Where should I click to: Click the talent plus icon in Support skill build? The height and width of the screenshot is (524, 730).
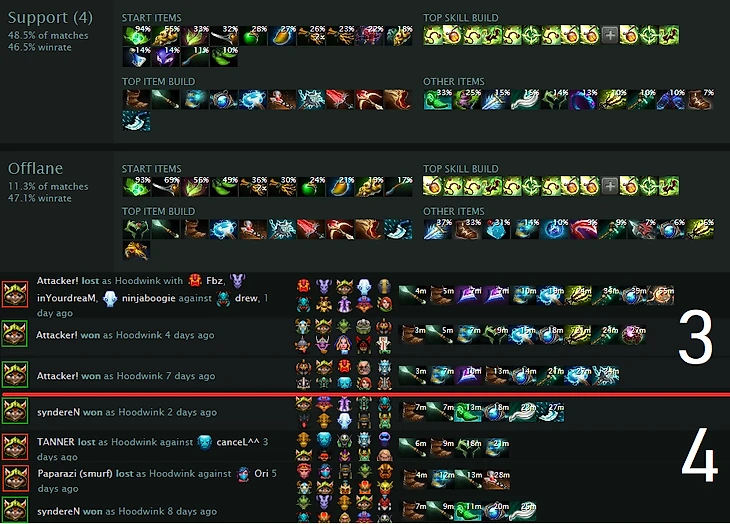[x=609, y=35]
